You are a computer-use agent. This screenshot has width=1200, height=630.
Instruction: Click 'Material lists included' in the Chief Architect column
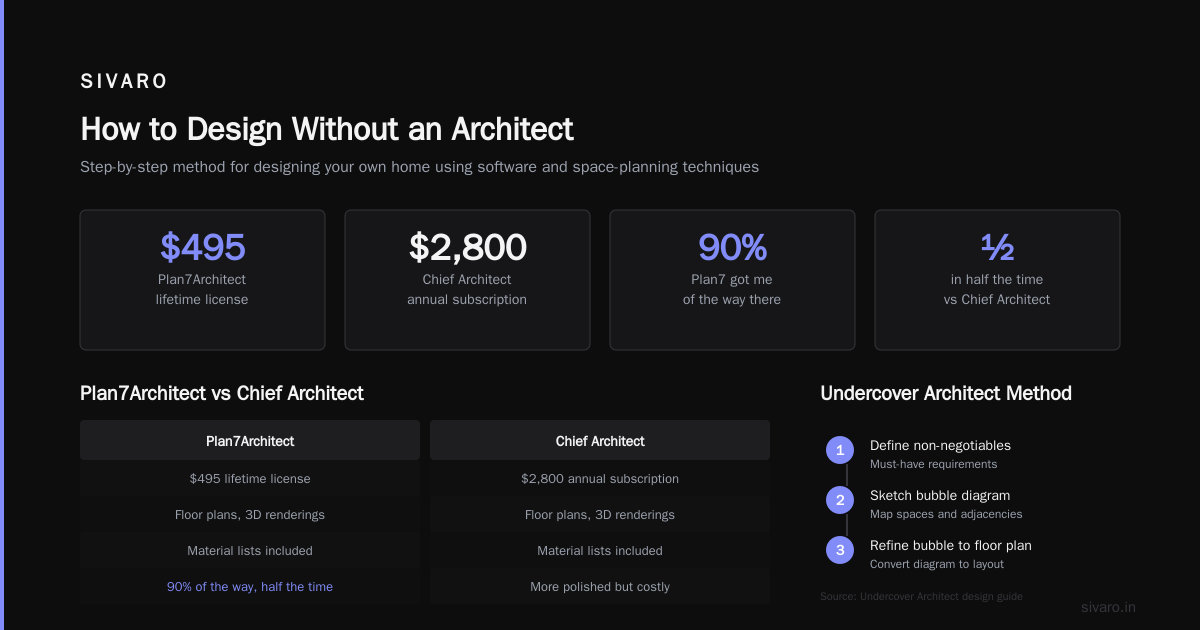(600, 550)
